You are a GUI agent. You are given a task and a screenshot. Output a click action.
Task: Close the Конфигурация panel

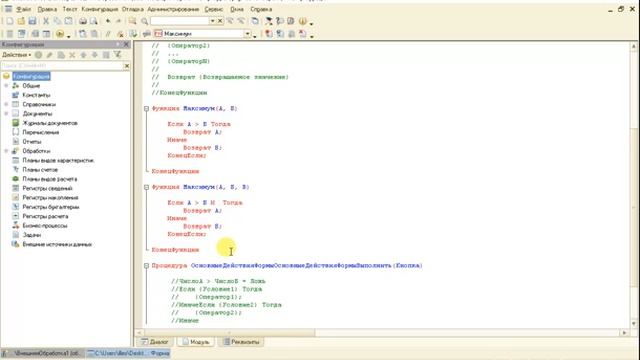126,44
